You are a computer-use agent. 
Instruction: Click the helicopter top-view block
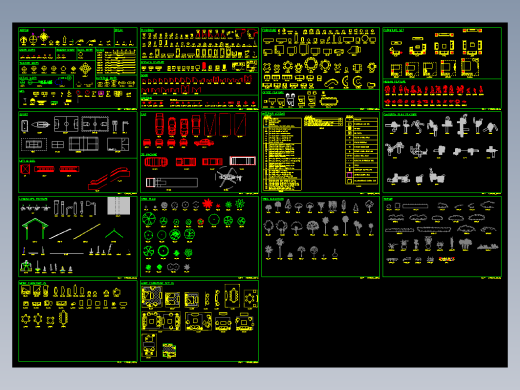pos(229,177)
